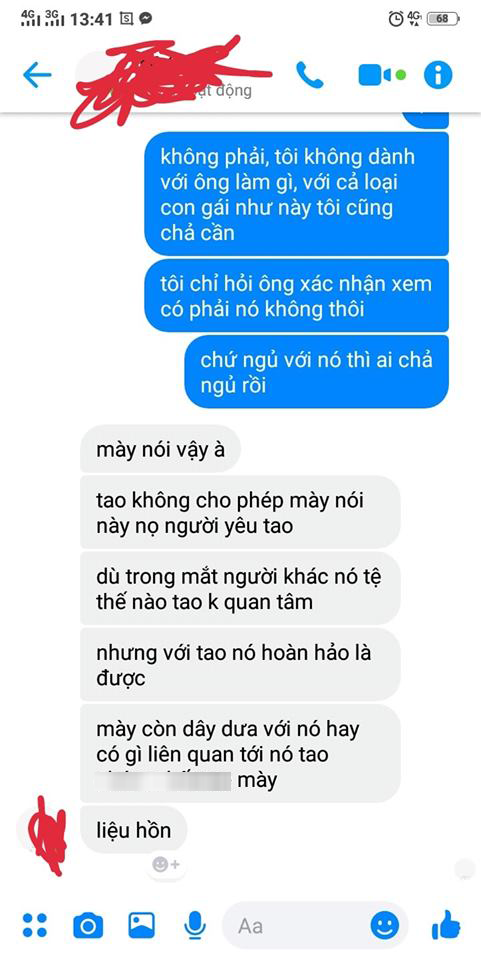Open the four-dot more apps menu
The width and height of the screenshot is (481, 960).
coord(34,925)
